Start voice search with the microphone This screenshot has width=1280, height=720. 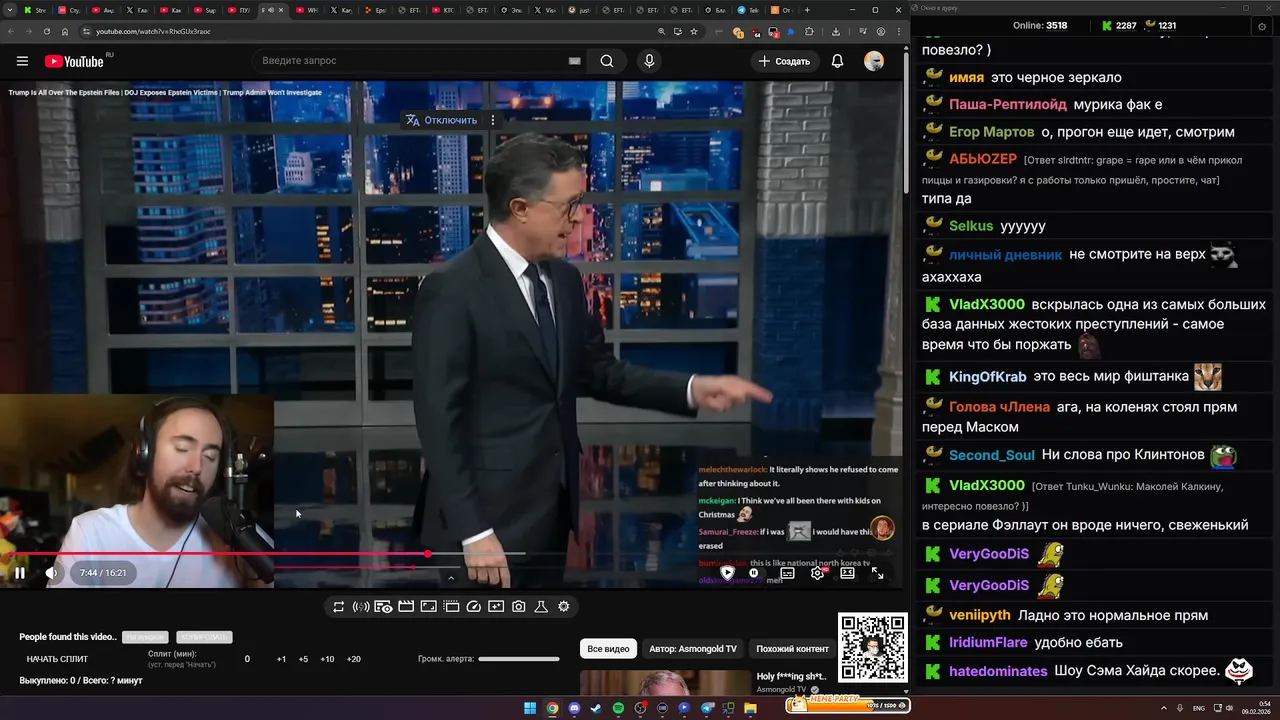click(x=649, y=61)
